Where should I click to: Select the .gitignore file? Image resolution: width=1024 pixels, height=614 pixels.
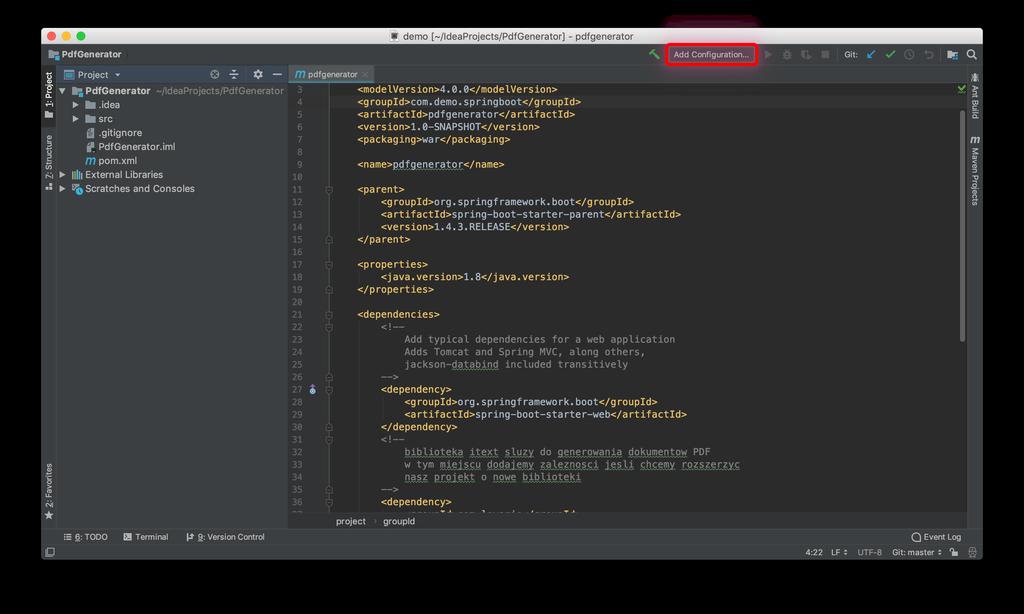(114, 133)
